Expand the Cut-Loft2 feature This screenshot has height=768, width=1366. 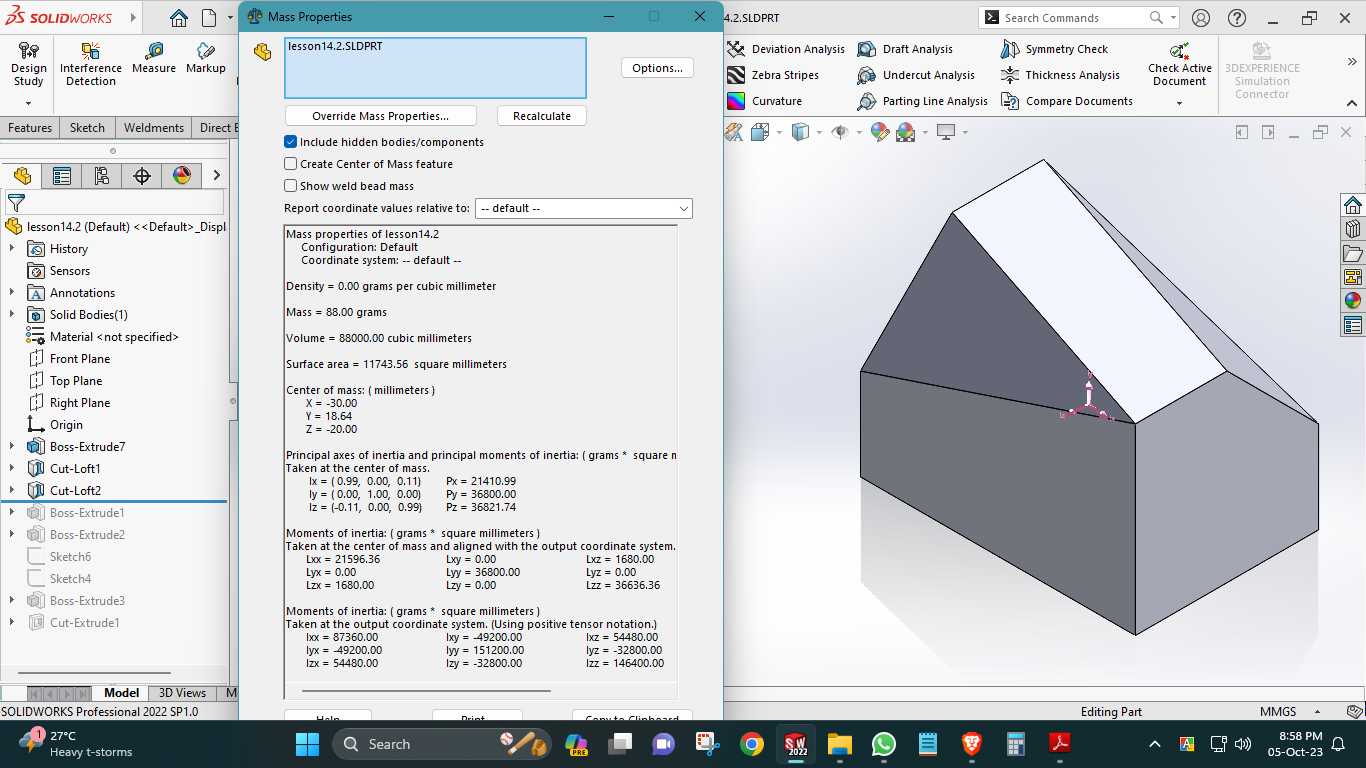pyautogui.click(x=12, y=491)
